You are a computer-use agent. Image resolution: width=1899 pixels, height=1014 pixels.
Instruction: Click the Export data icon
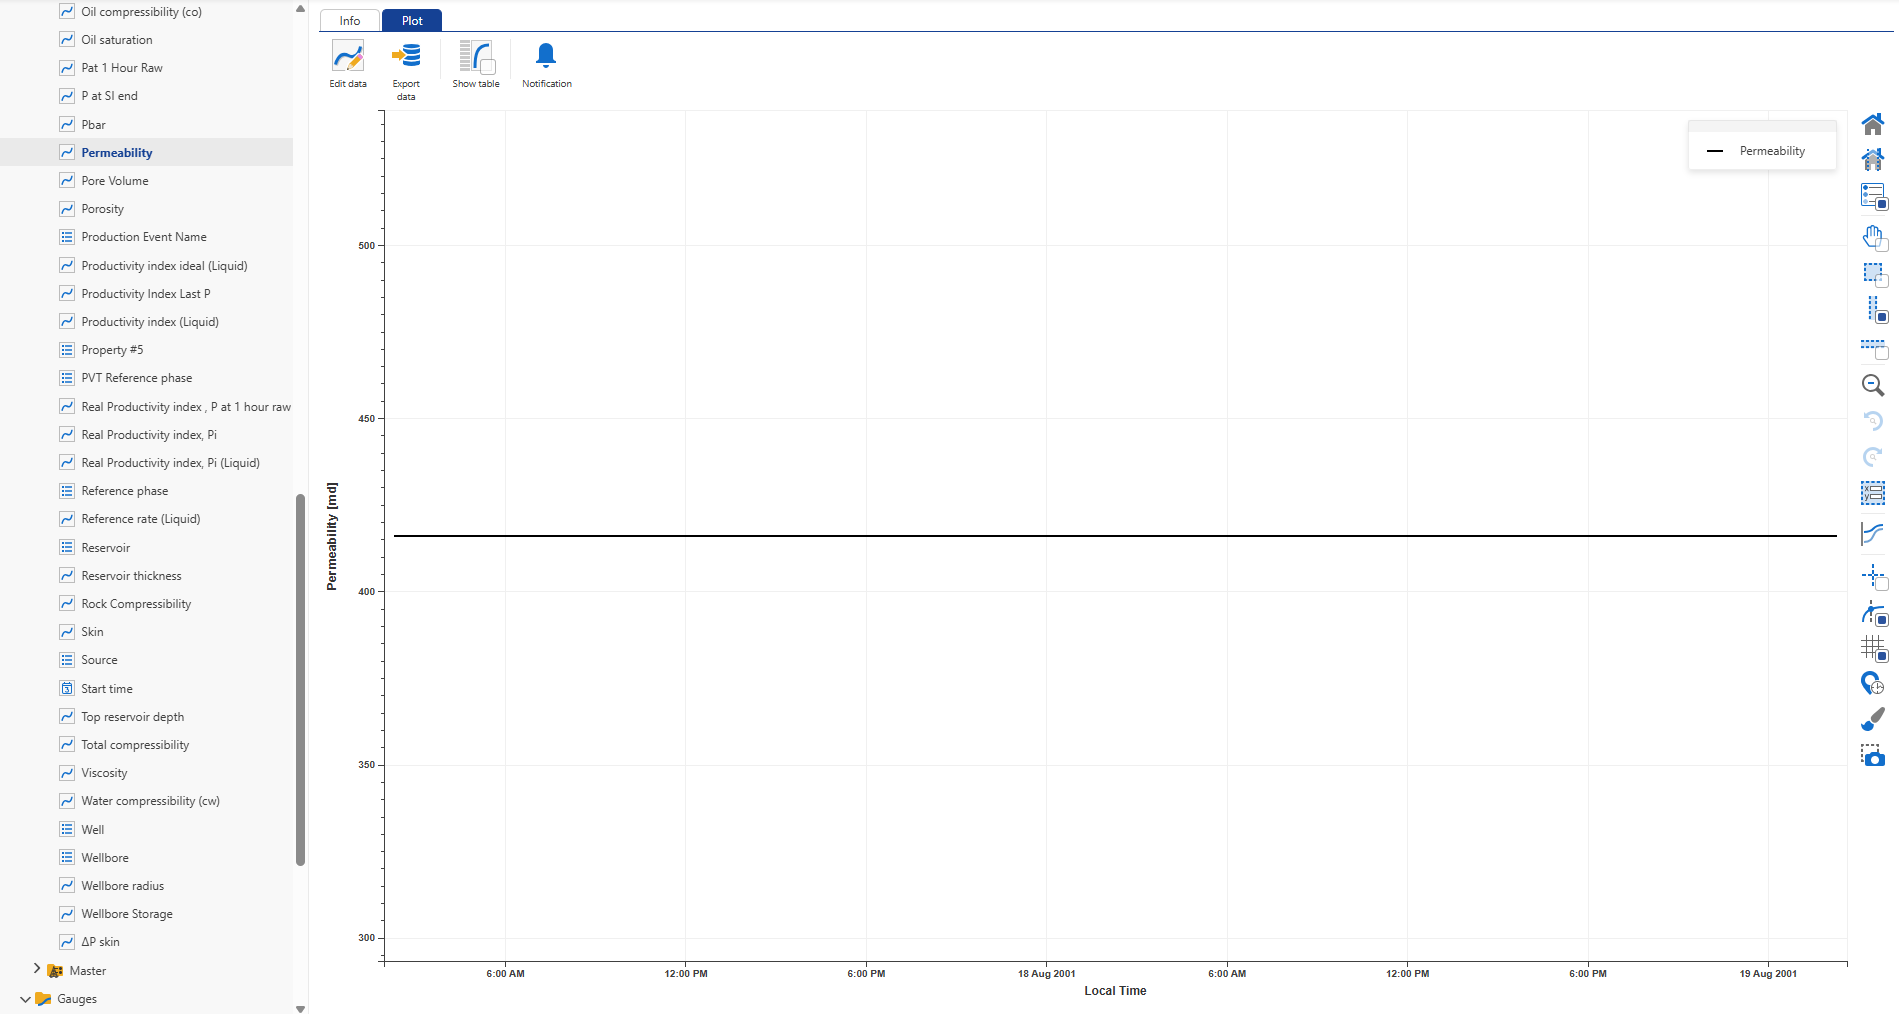coord(406,57)
